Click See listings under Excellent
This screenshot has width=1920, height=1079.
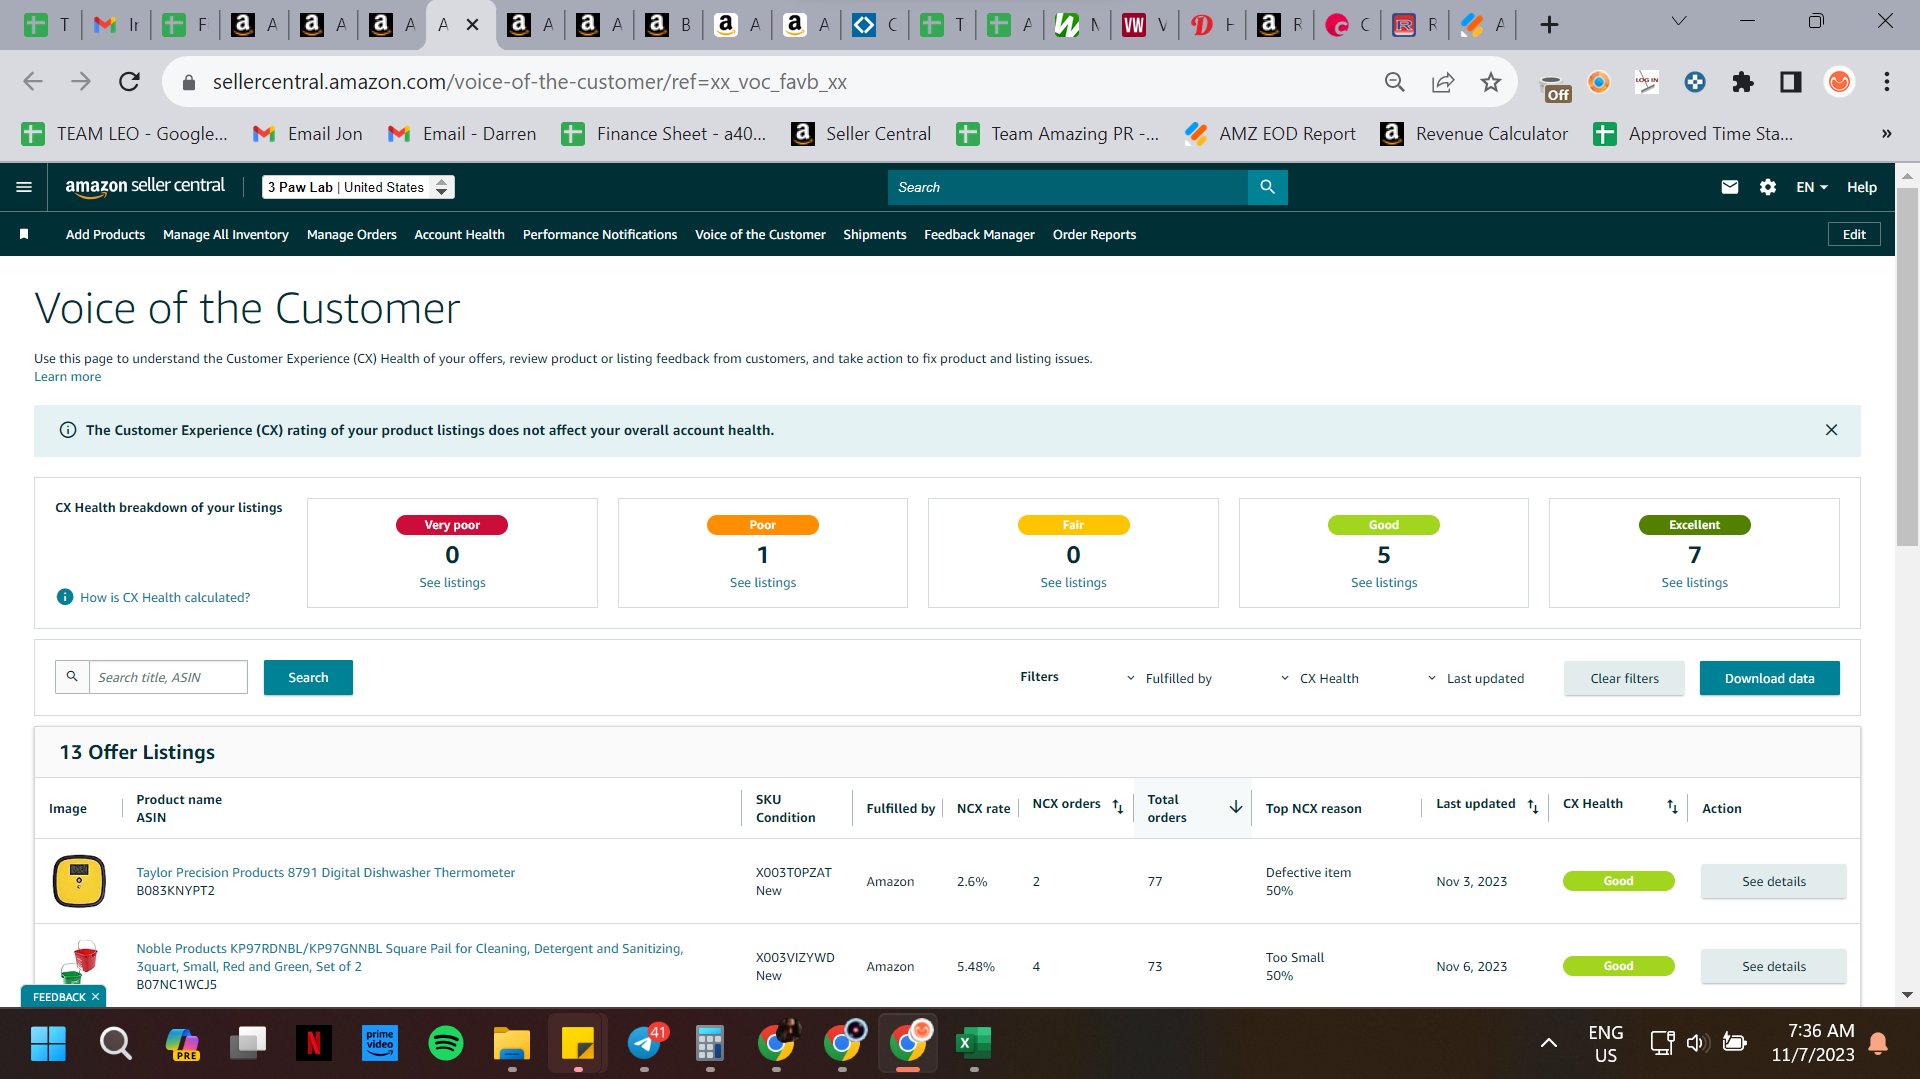pos(1694,582)
